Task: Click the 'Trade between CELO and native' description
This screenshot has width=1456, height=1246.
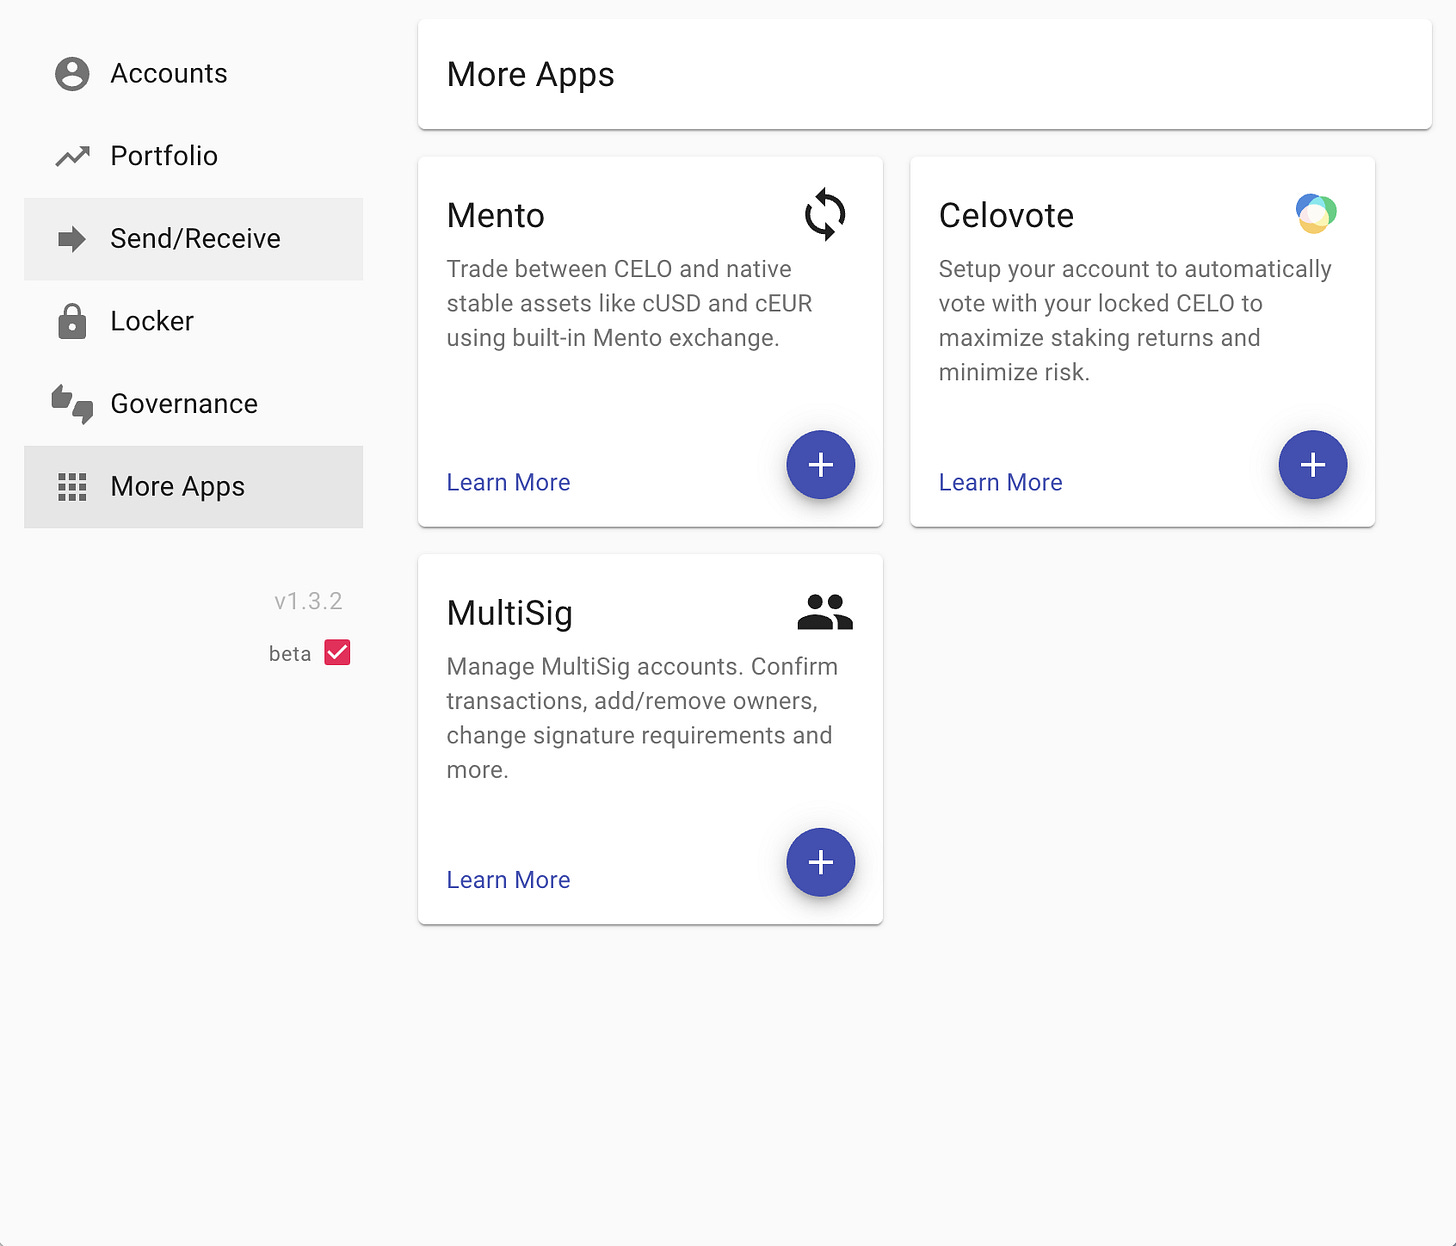Action: pos(629,303)
